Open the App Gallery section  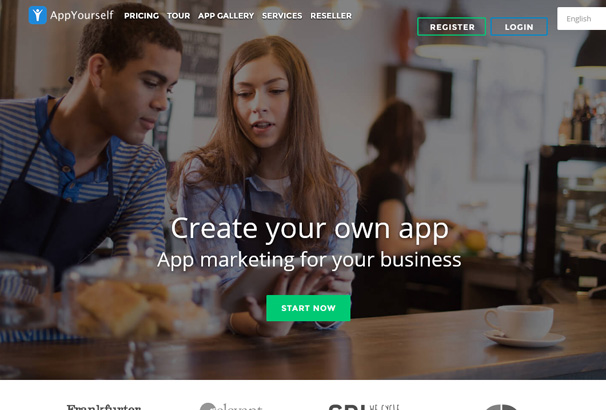pos(226,16)
